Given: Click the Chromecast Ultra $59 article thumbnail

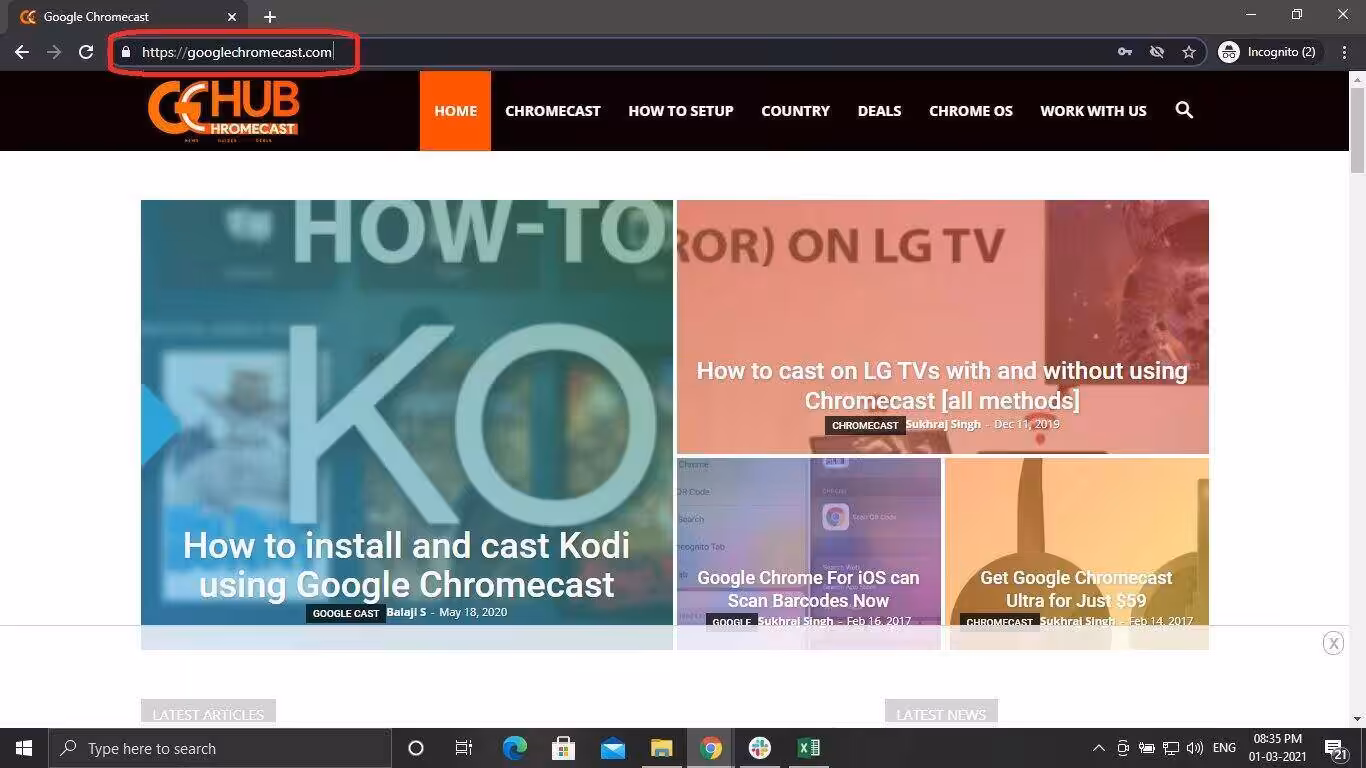Looking at the screenshot, I should pyautogui.click(x=1077, y=553).
